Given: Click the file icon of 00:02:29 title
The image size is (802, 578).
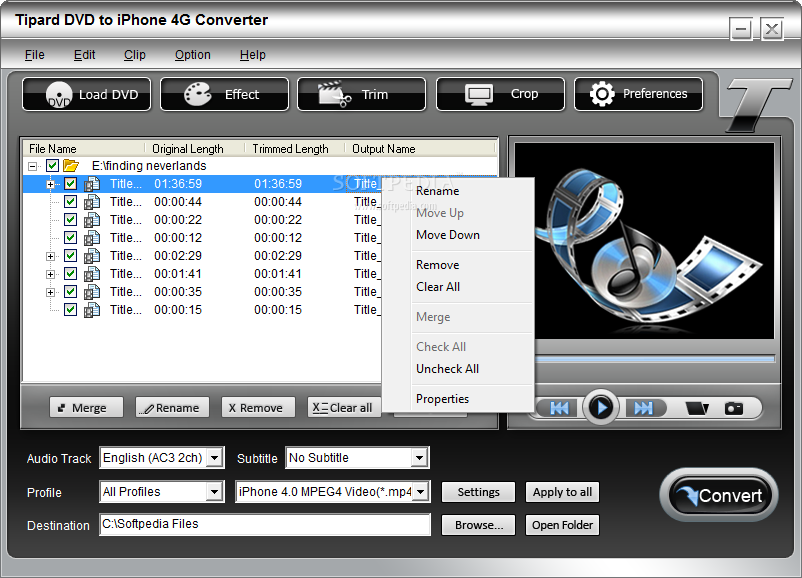Looking at the screenshot, I should 92,256.
